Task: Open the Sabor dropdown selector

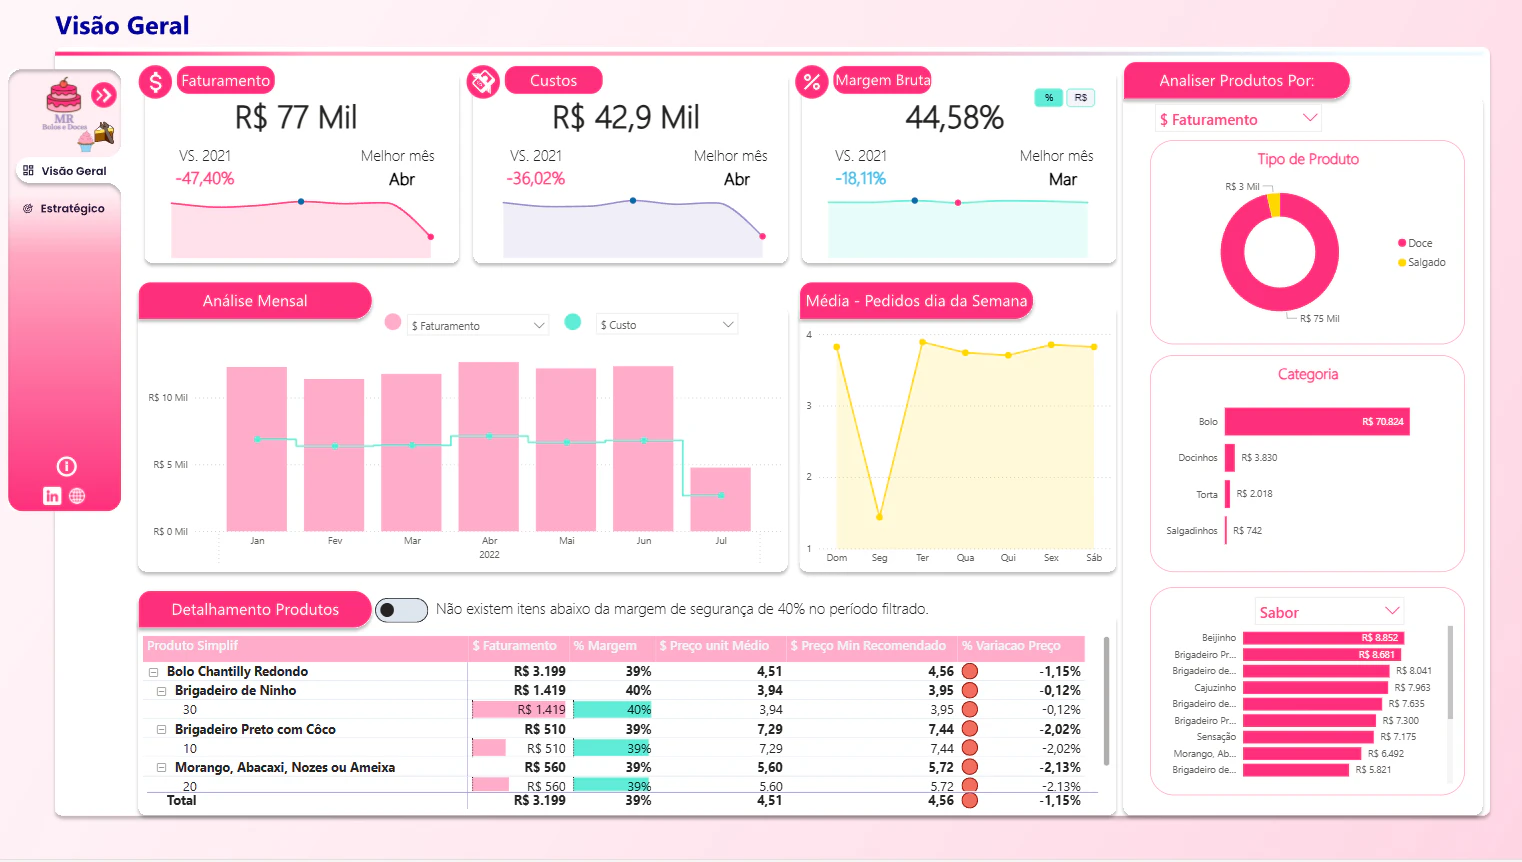Action: tap(1329, 612)
